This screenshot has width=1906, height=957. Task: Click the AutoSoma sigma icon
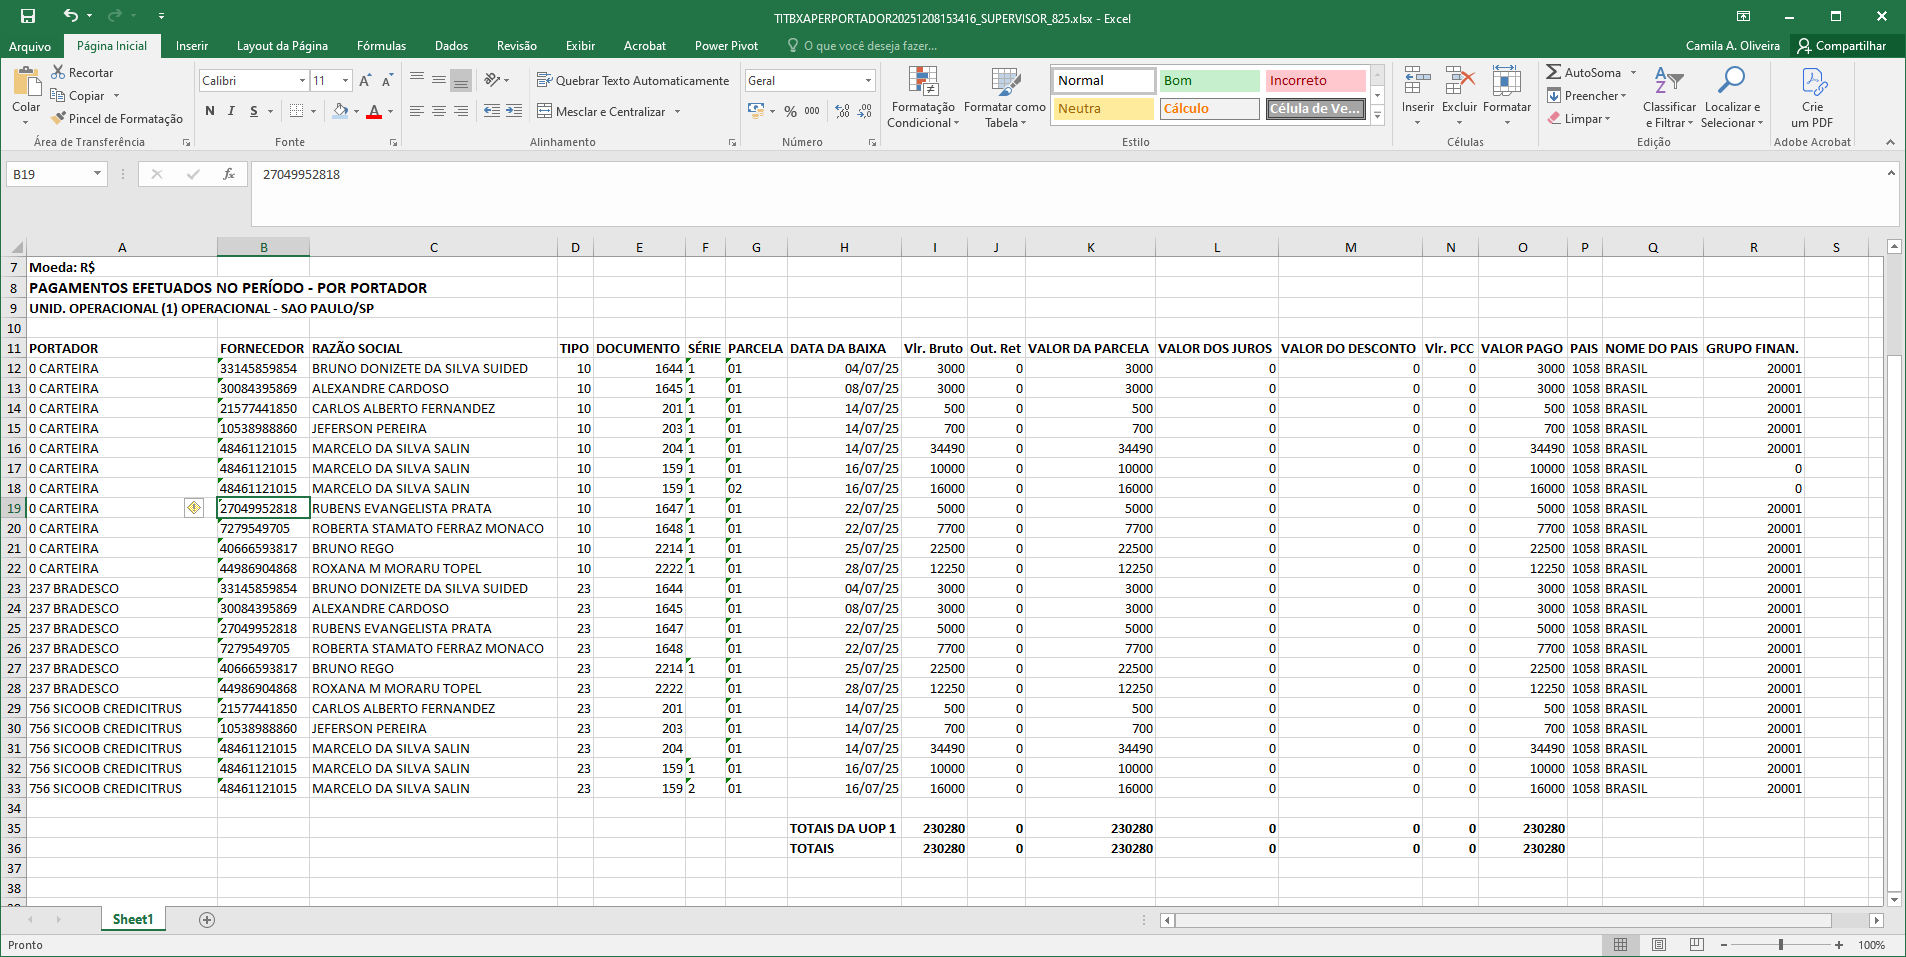coord(1553,72)
